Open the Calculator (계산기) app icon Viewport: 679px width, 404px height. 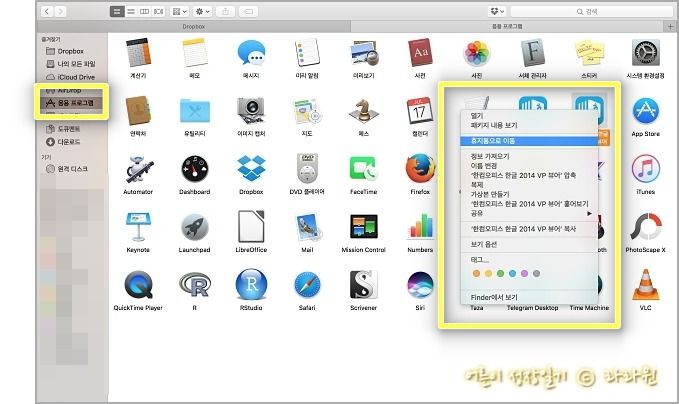coord(138,52)
